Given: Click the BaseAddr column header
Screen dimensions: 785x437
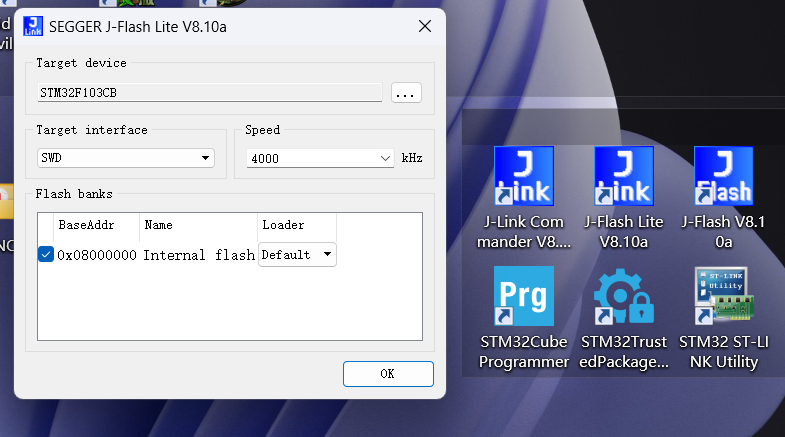Looking at the screenshot, I should [97, 225].
